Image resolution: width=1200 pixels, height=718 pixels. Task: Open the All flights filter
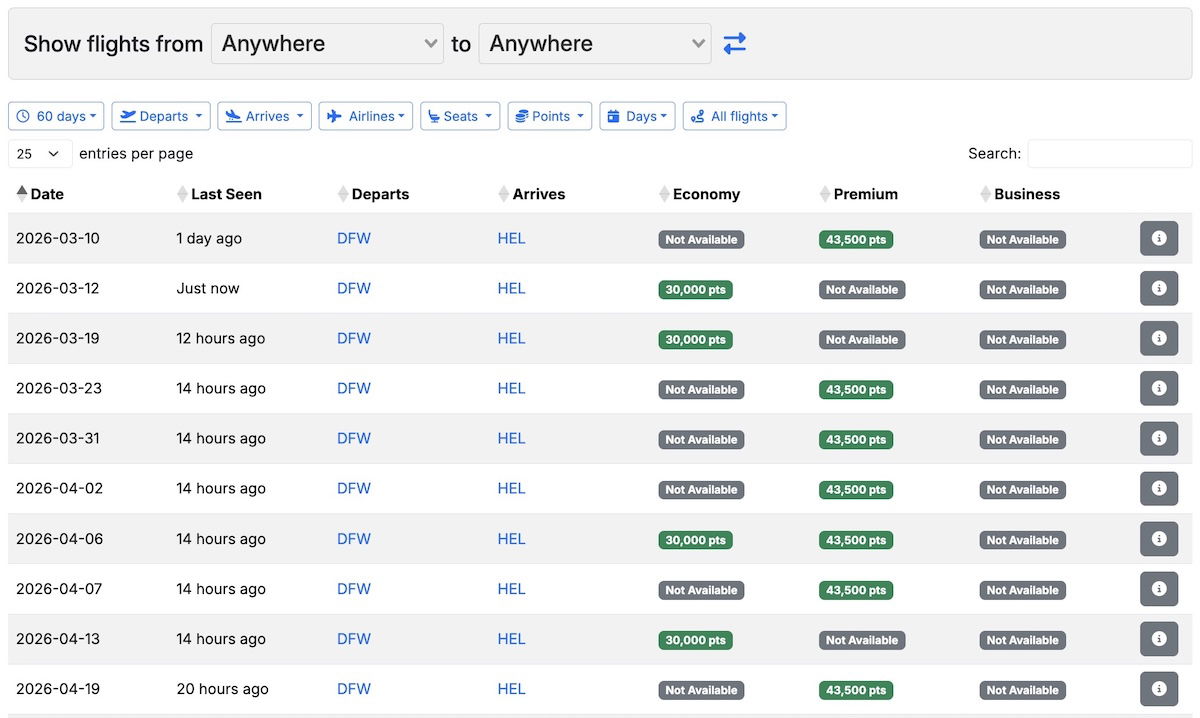735,116
